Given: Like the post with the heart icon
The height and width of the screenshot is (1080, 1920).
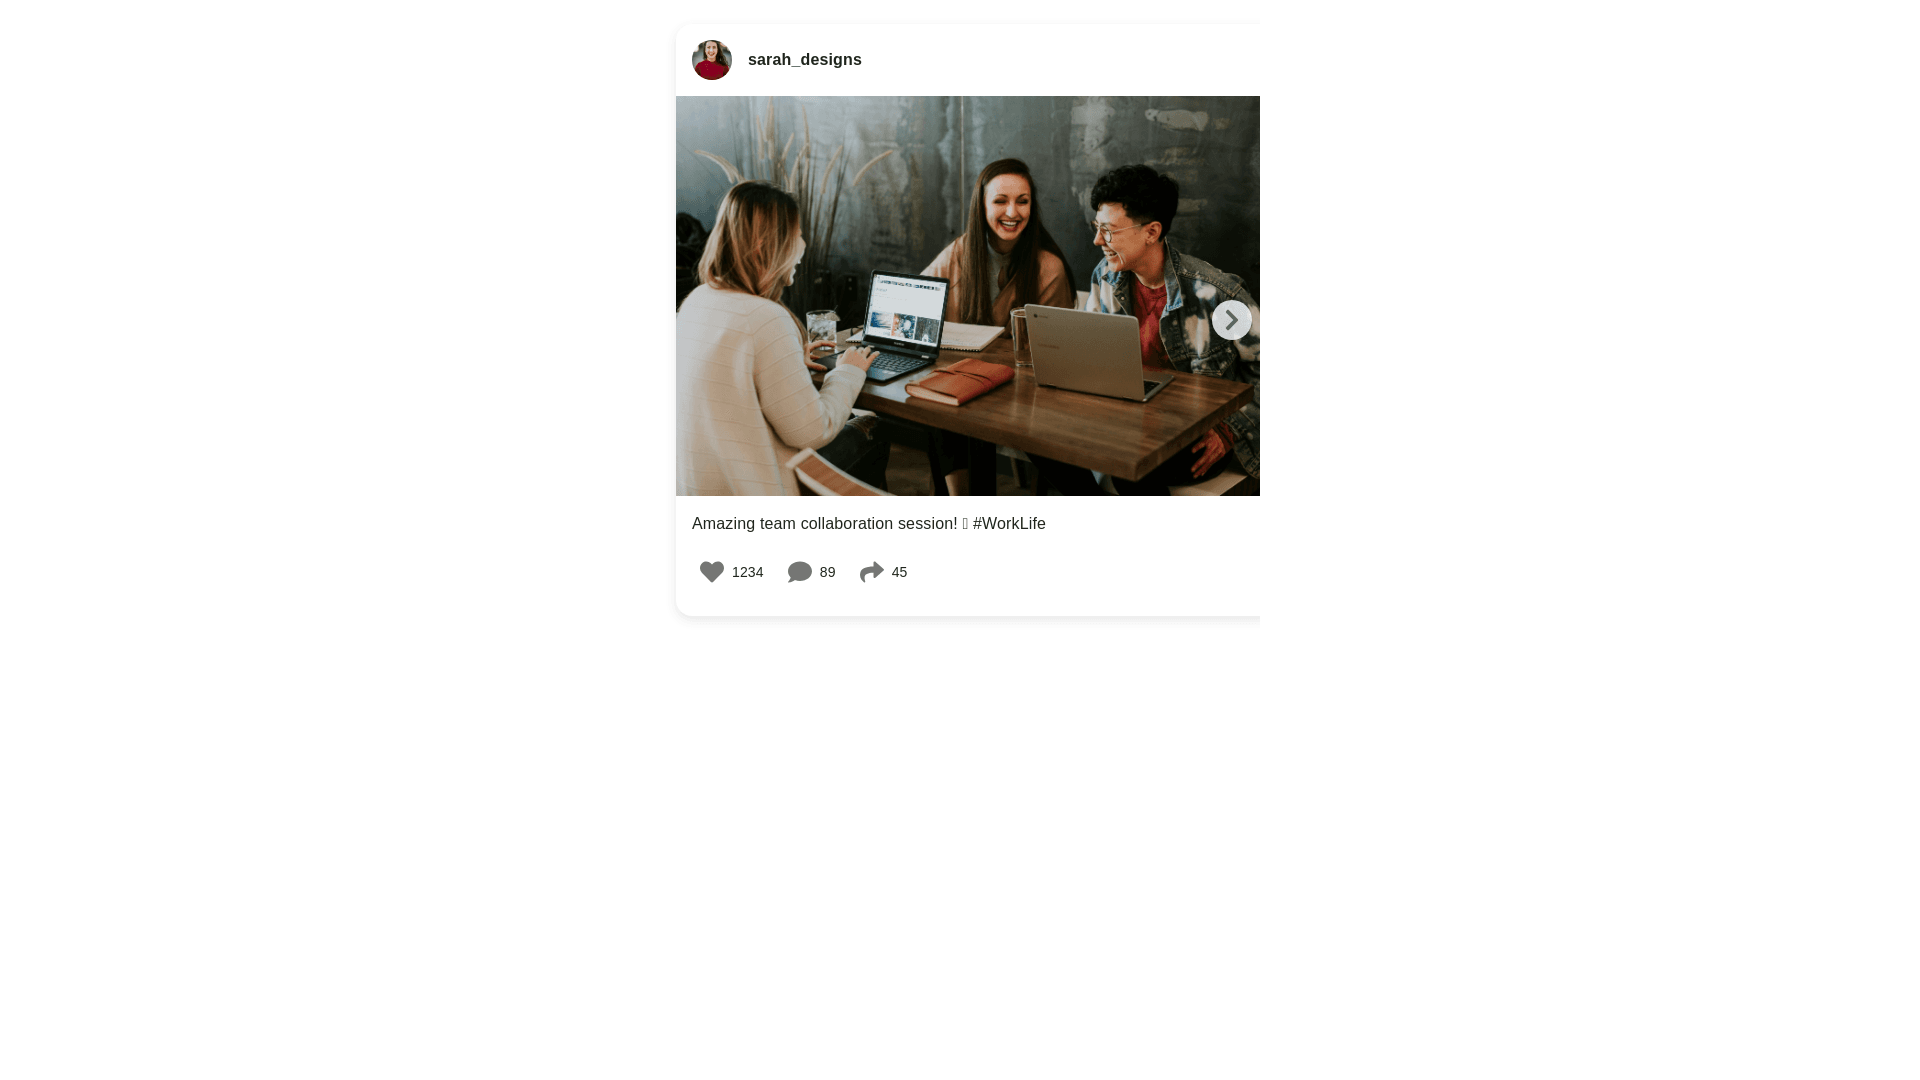Looking at the screenshot, I should point(712,572).
